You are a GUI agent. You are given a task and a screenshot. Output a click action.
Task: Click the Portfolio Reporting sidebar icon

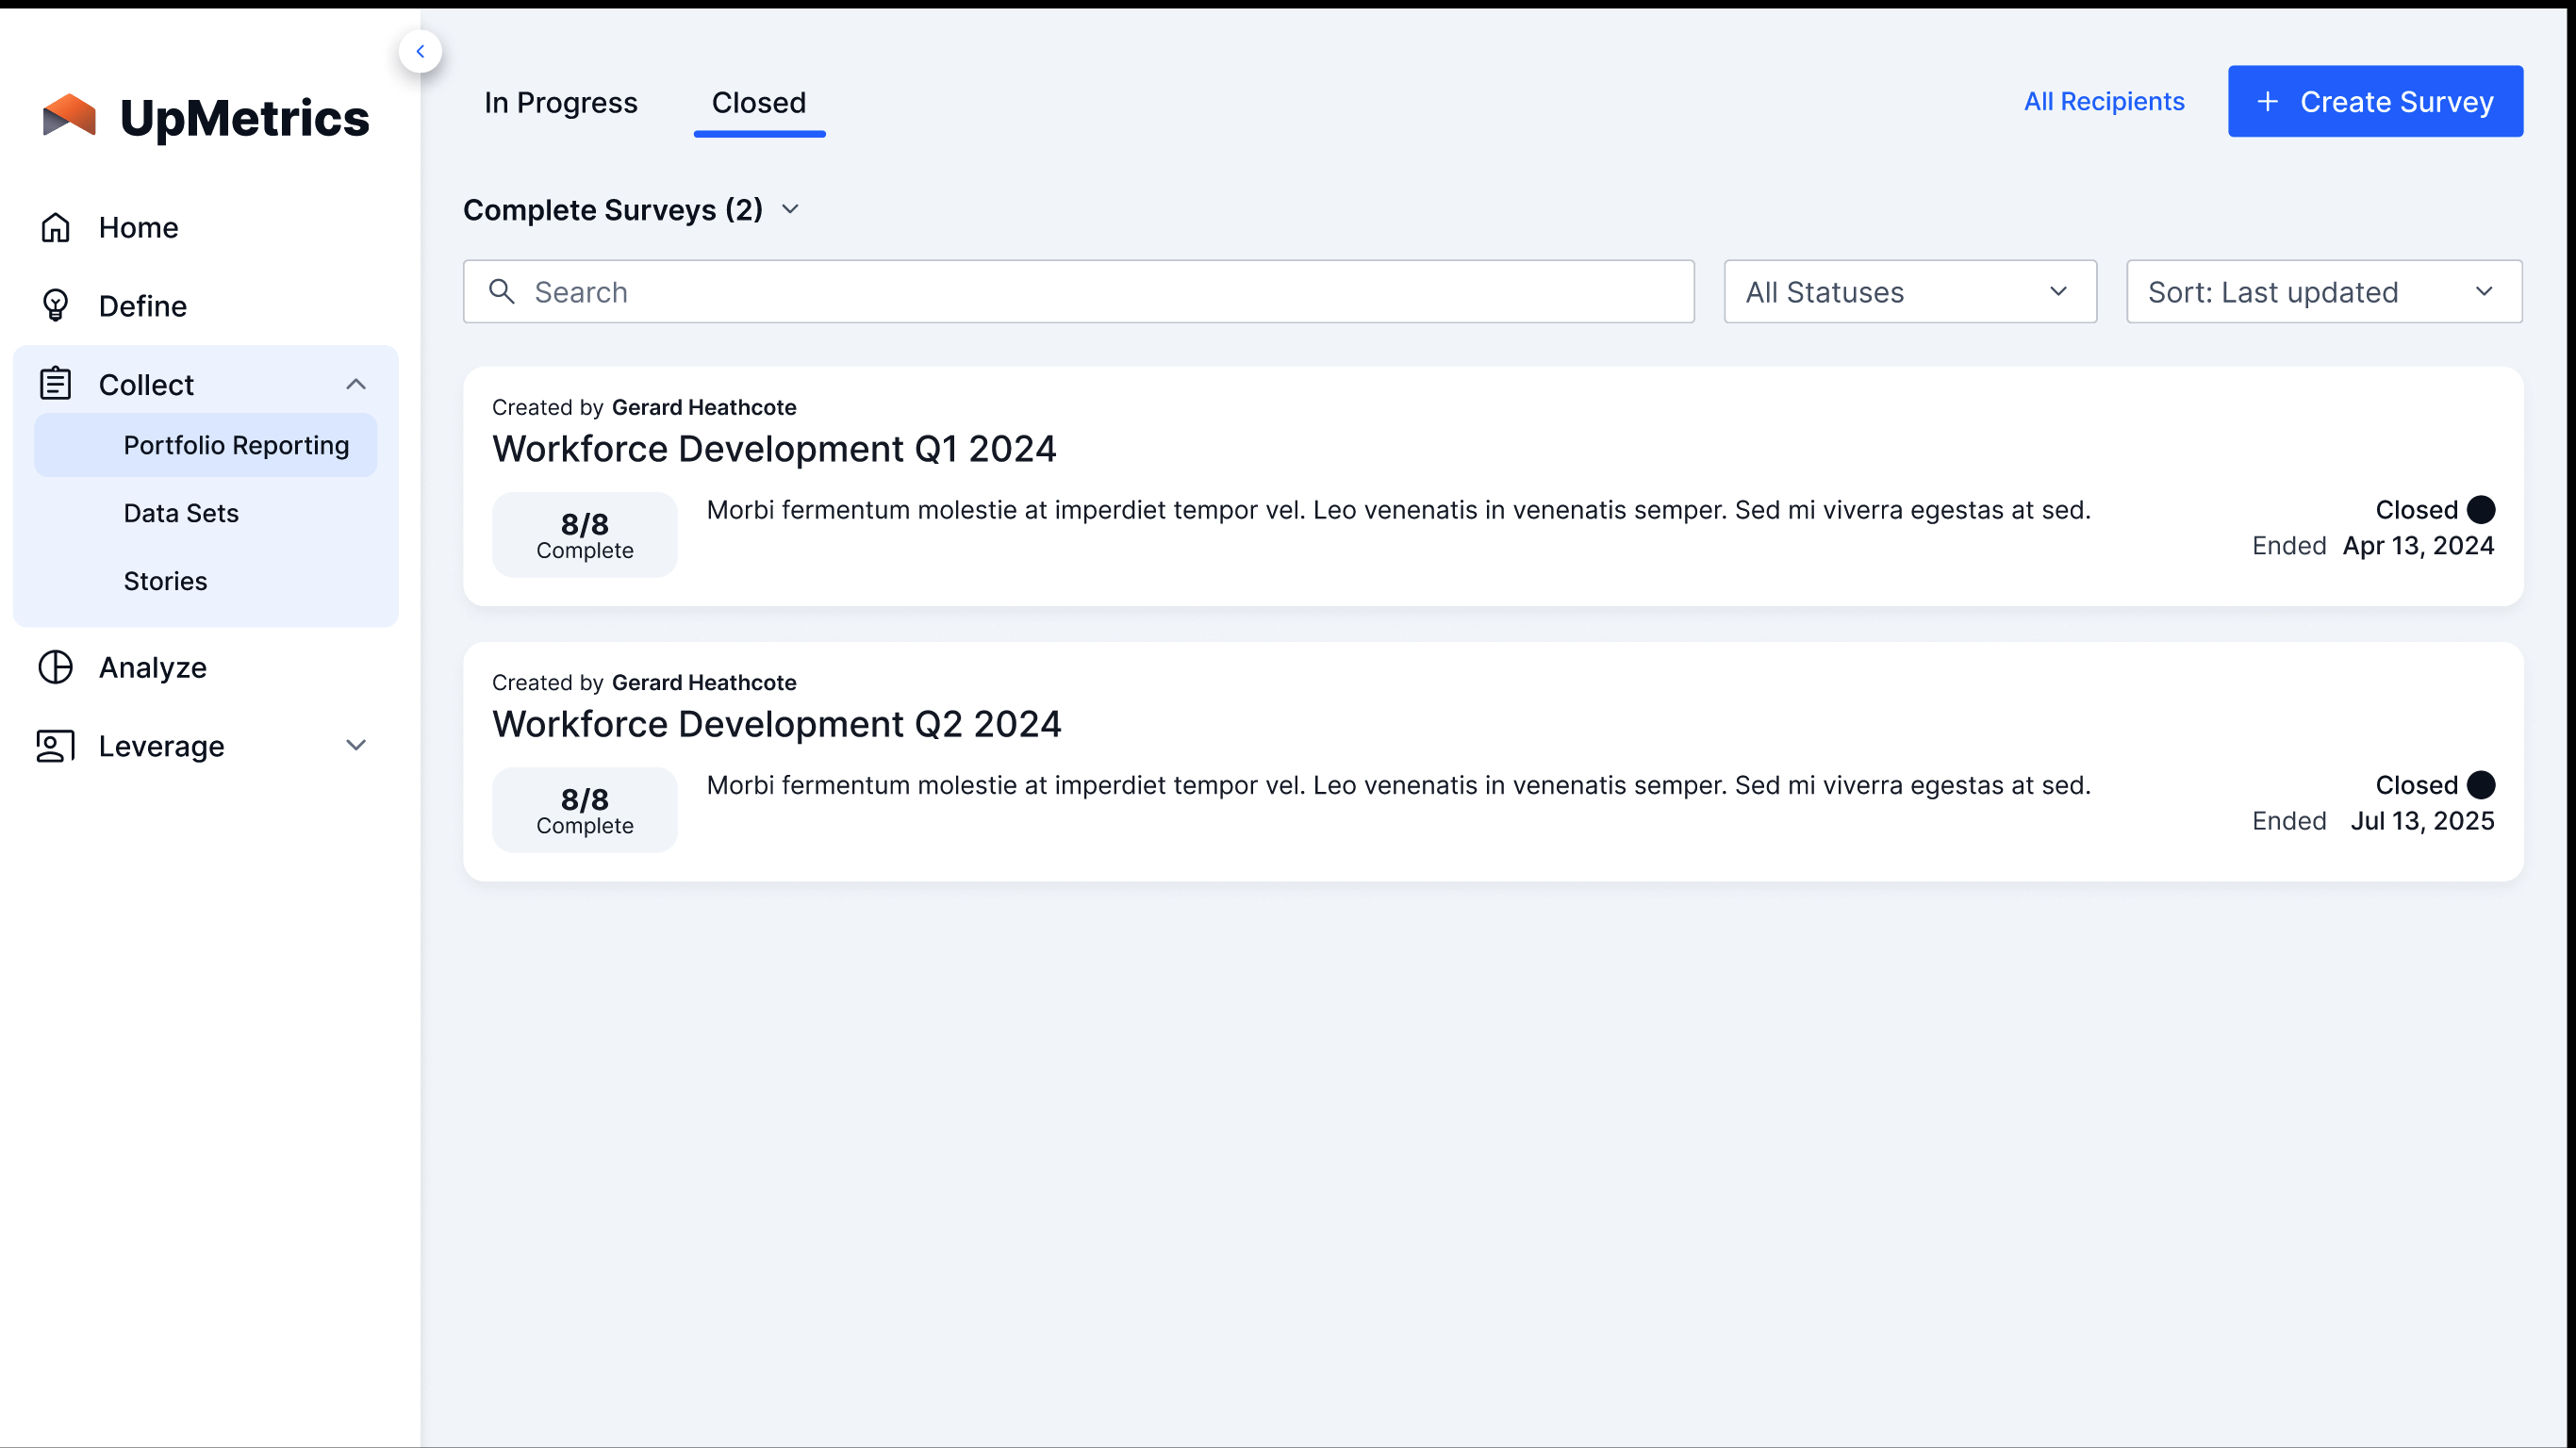236,446
